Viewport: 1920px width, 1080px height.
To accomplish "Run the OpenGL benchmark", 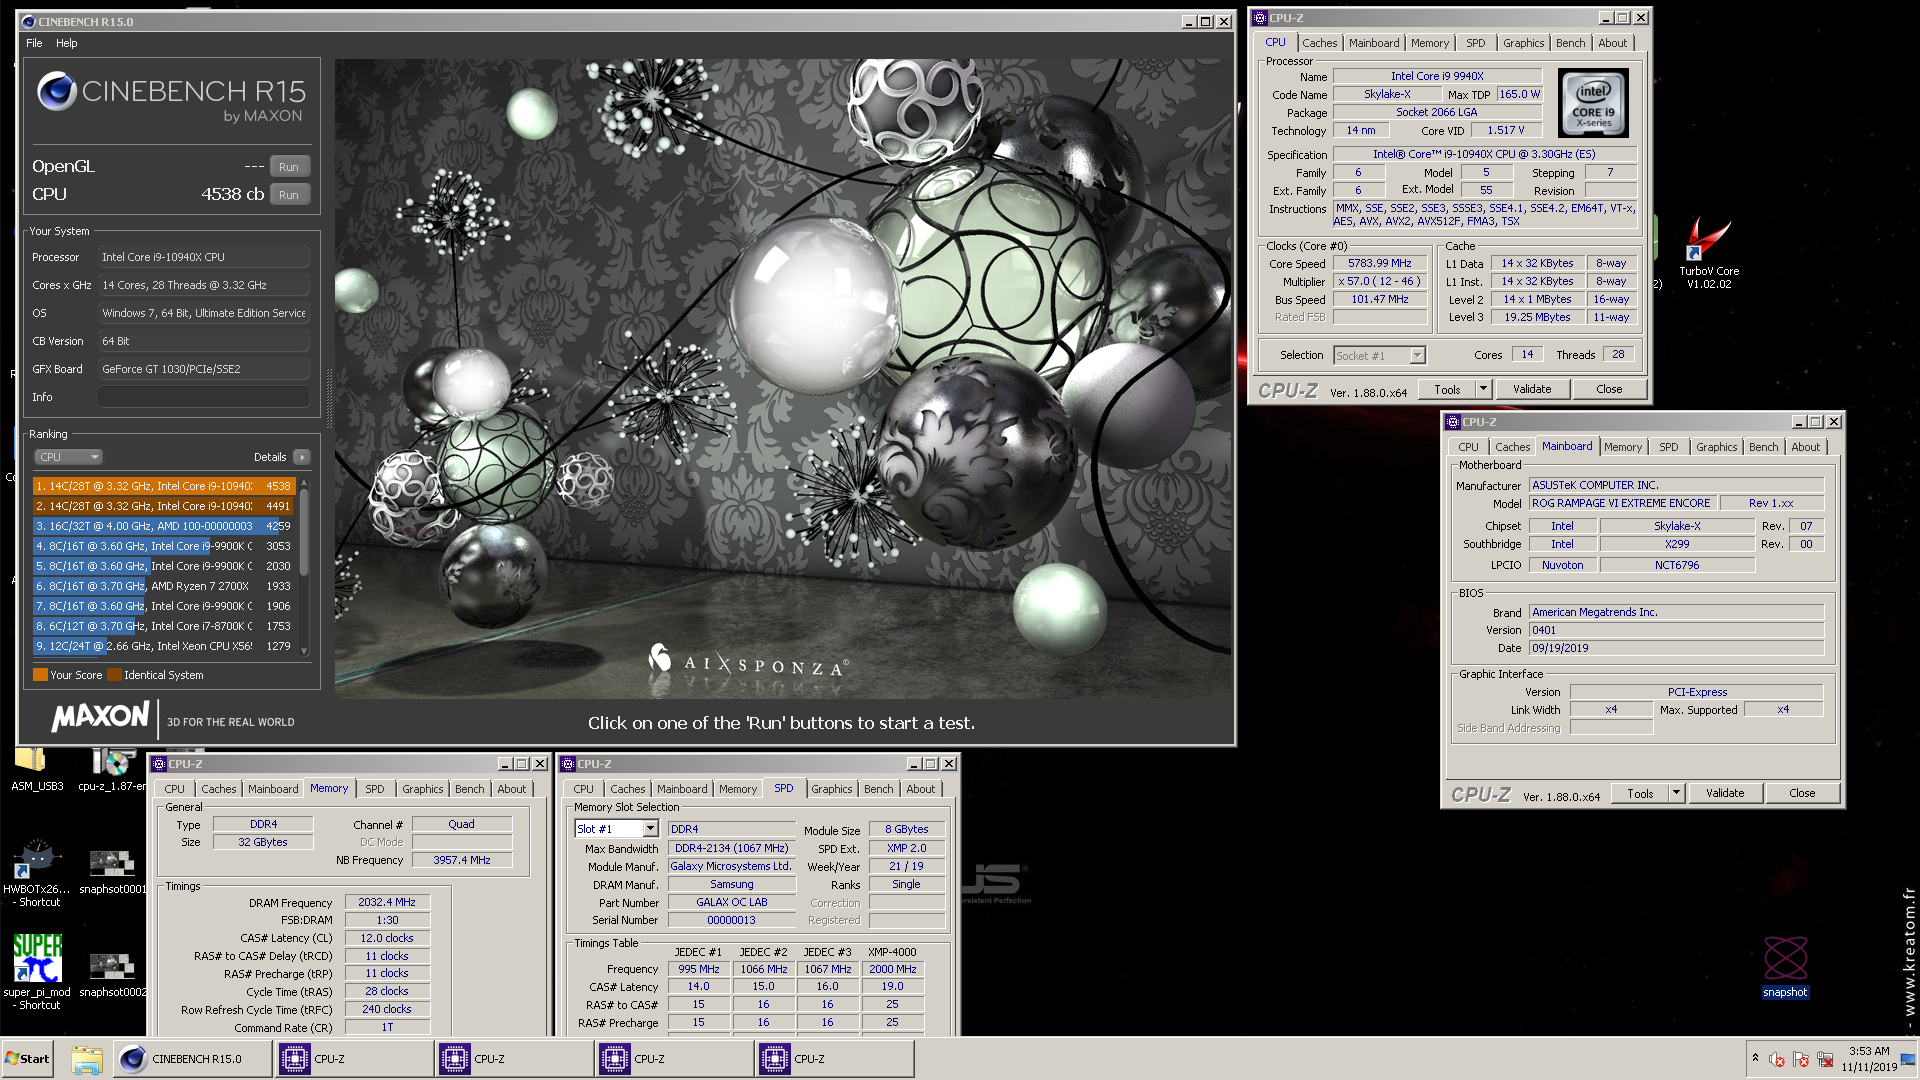I will pos(289,167).
